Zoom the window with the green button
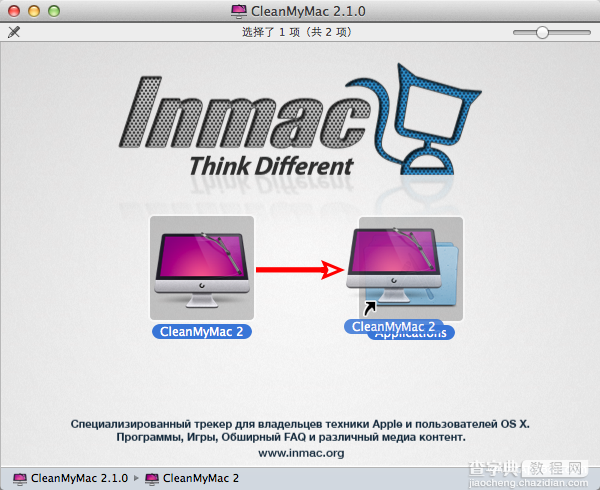This screenshot has width=600, height=490. coord(54,11)
